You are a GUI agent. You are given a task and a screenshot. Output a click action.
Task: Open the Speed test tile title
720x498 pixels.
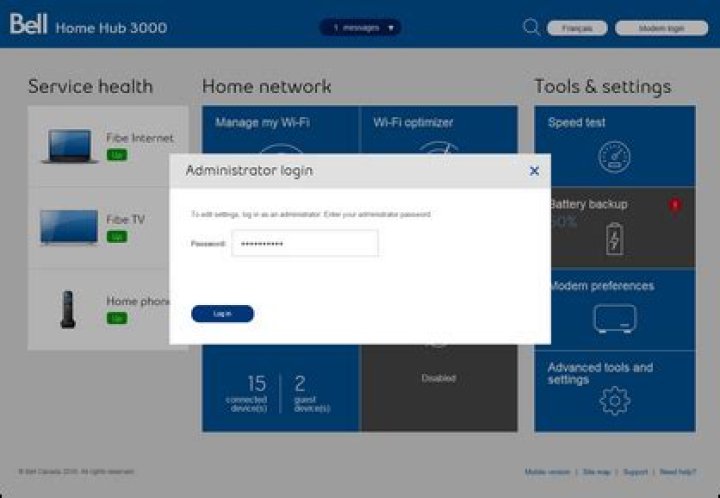point(576,123)
